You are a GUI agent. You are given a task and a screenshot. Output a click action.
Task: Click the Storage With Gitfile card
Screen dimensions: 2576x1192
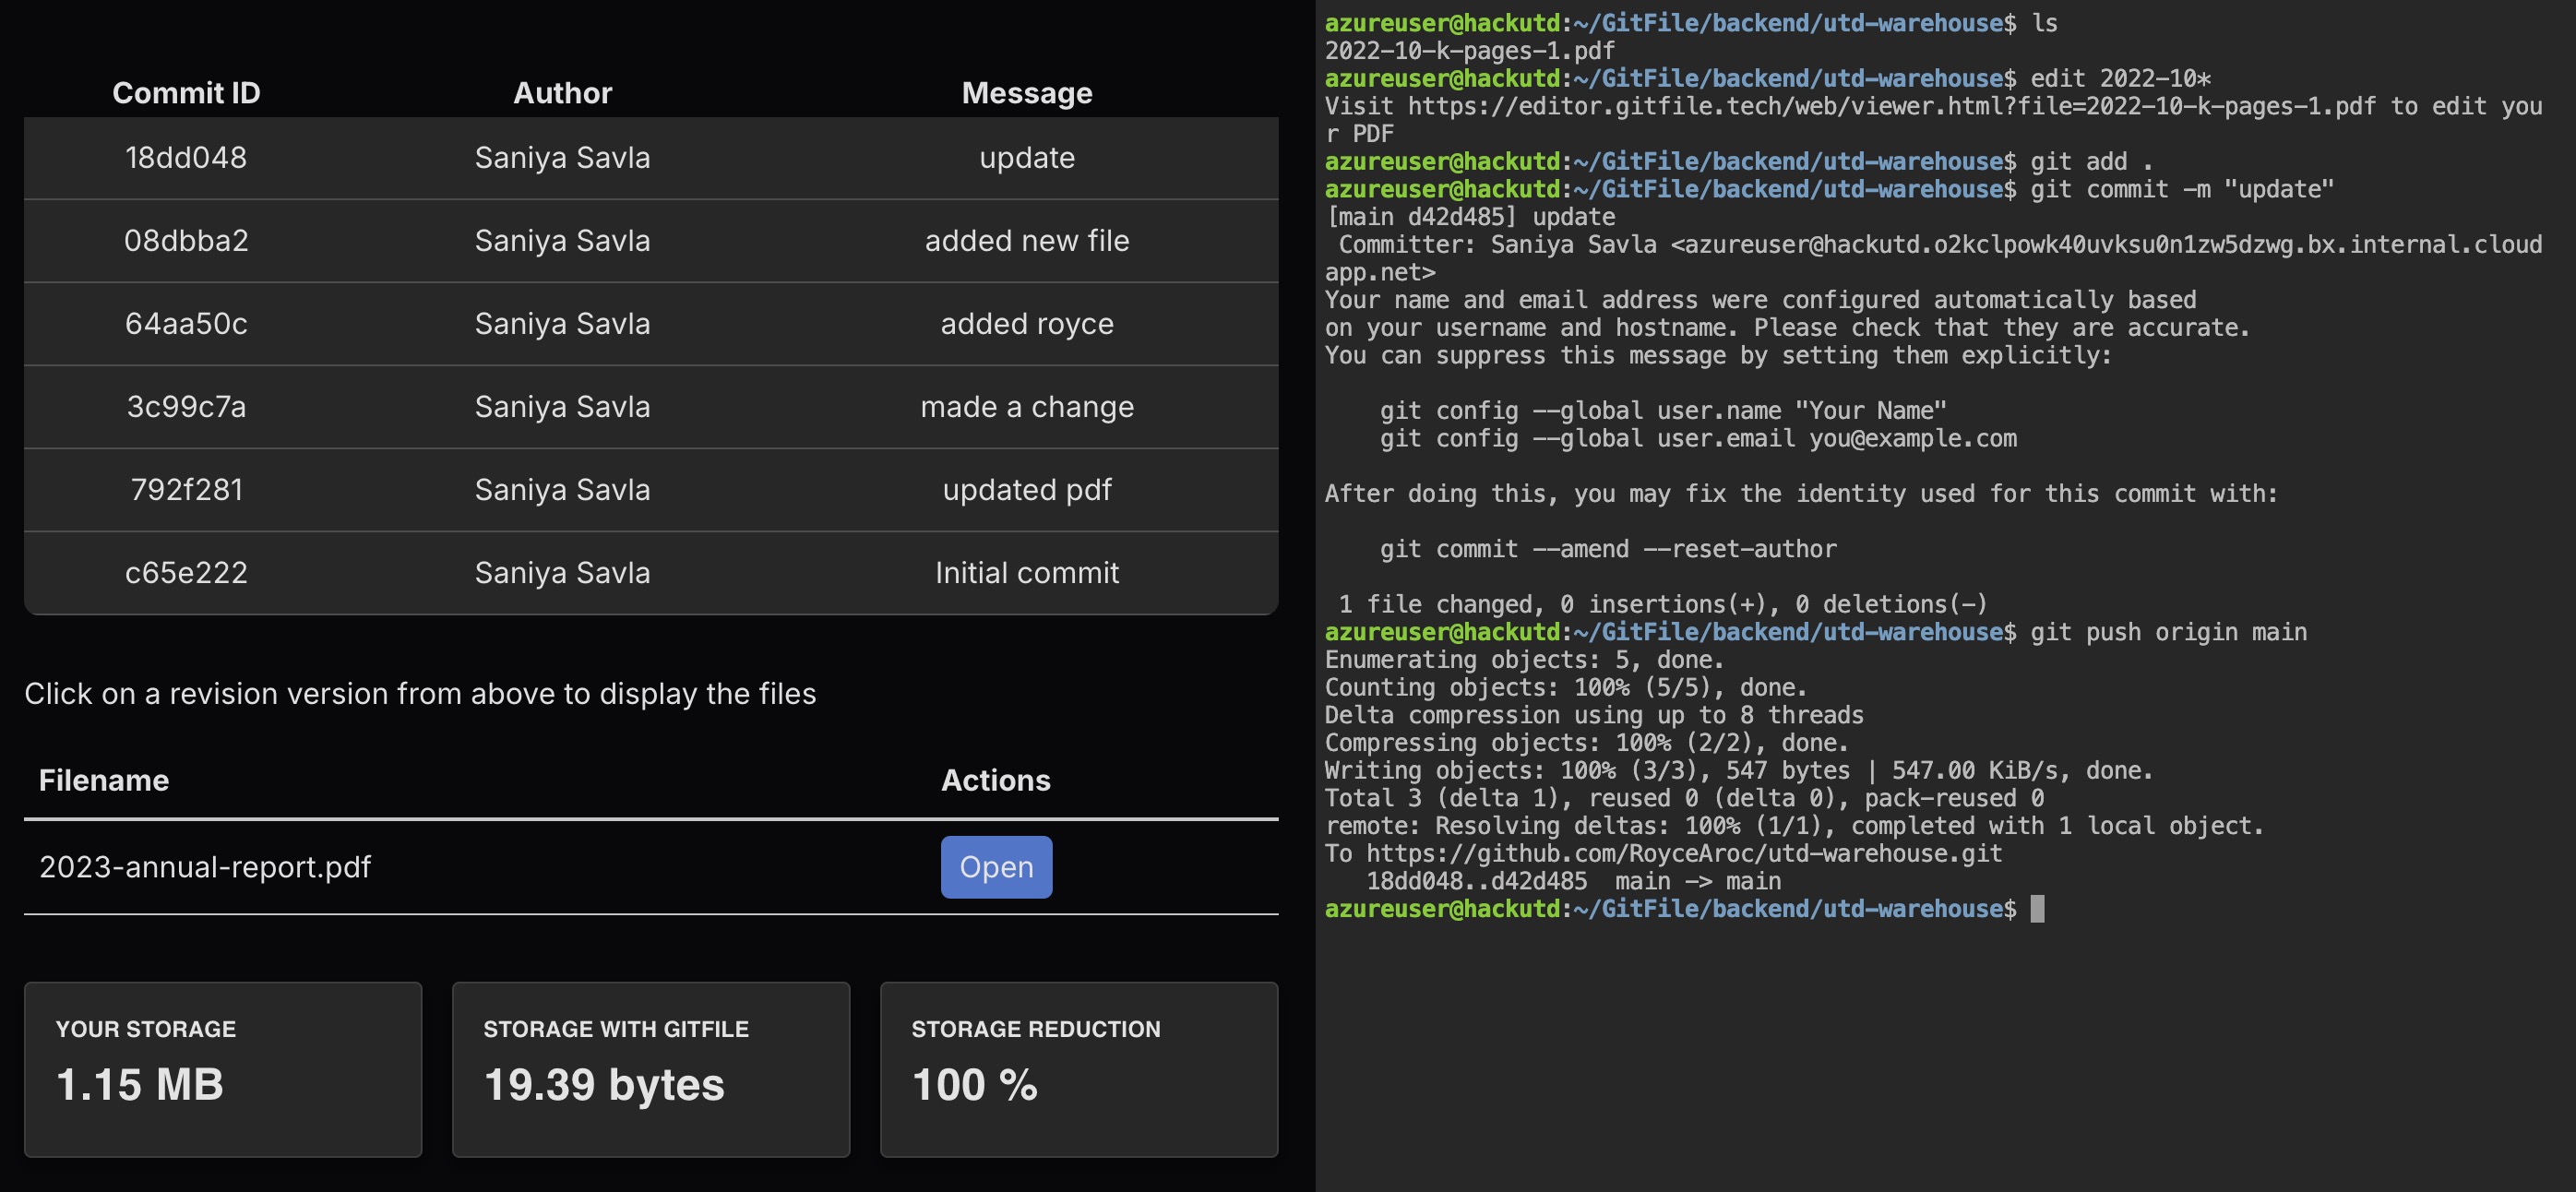(650, 1069)
